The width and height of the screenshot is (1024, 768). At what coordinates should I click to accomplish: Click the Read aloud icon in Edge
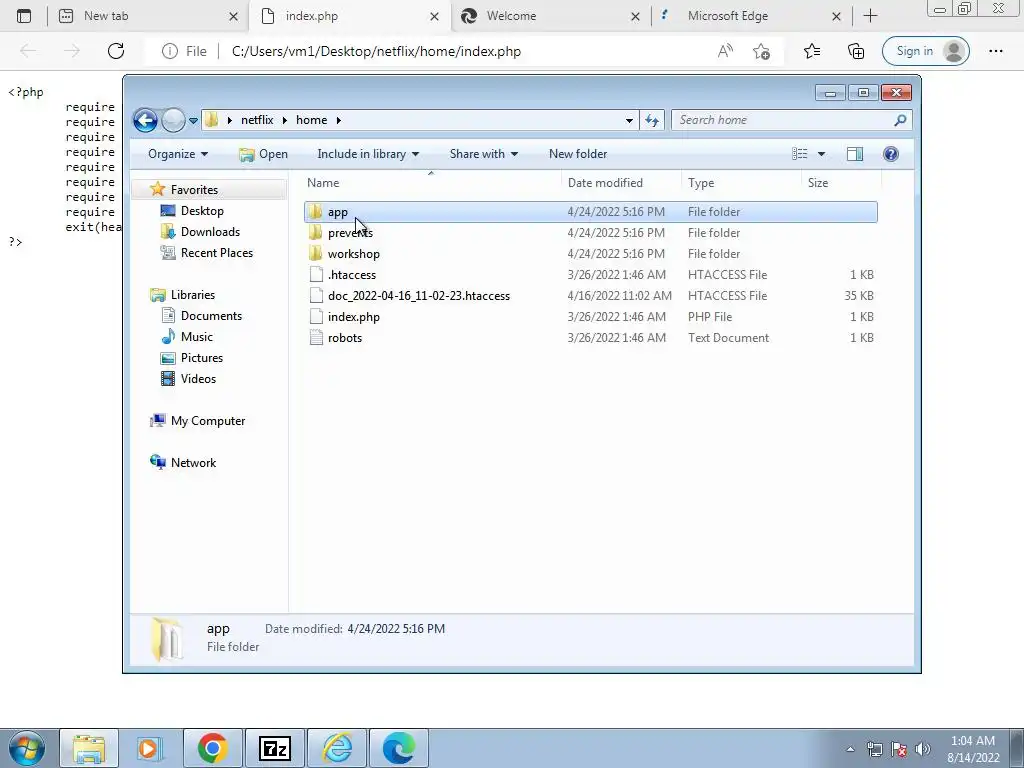click(x=725, y=51)
